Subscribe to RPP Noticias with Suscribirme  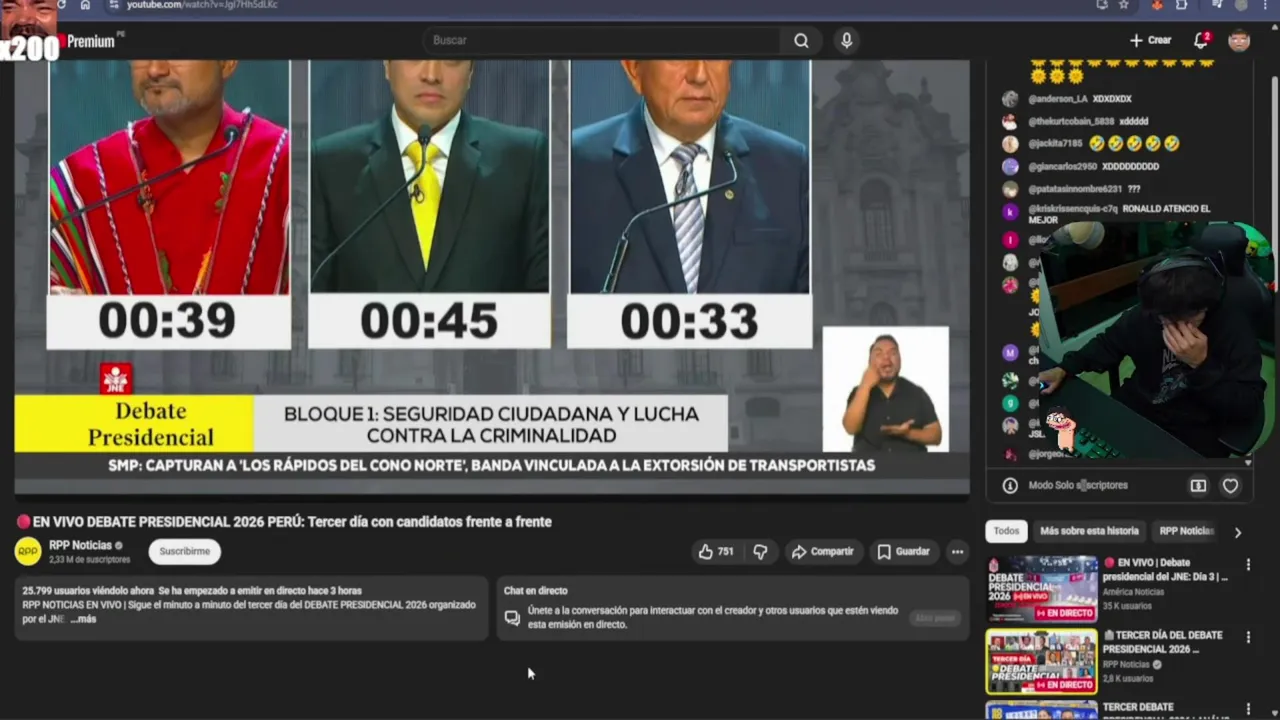click(185, 551)
